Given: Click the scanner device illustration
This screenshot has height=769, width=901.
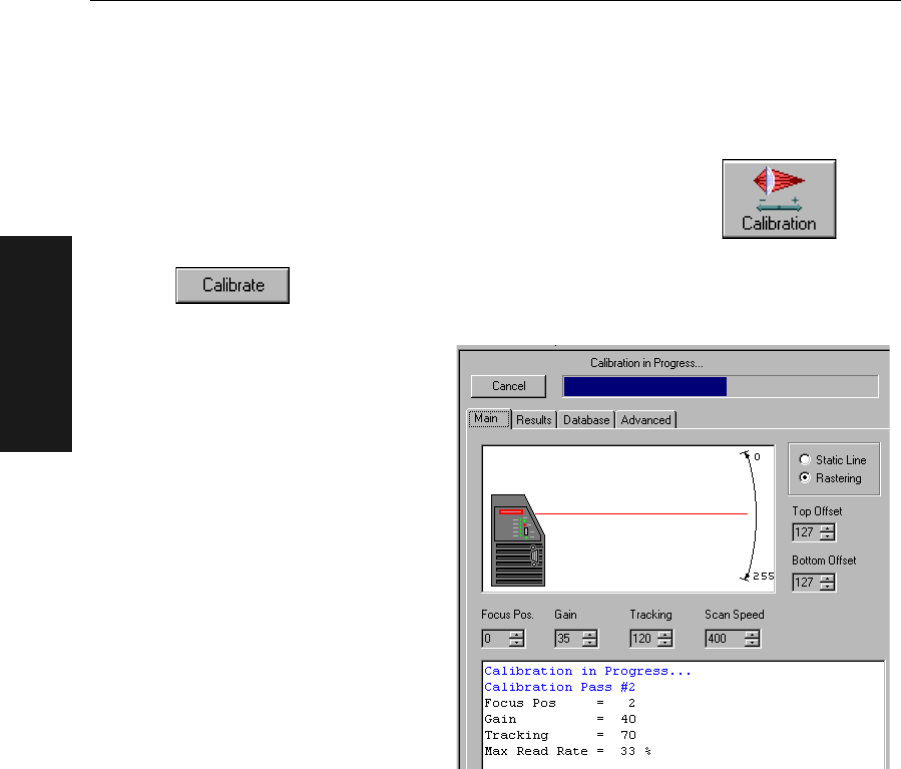Looking at the screenshot, I should 518,540.
